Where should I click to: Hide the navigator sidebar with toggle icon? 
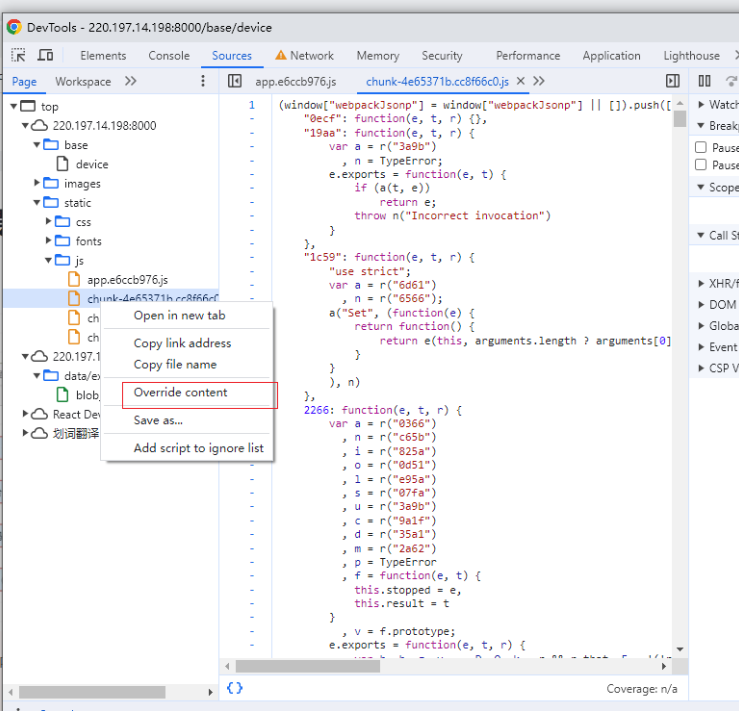[x=235, y=81]
